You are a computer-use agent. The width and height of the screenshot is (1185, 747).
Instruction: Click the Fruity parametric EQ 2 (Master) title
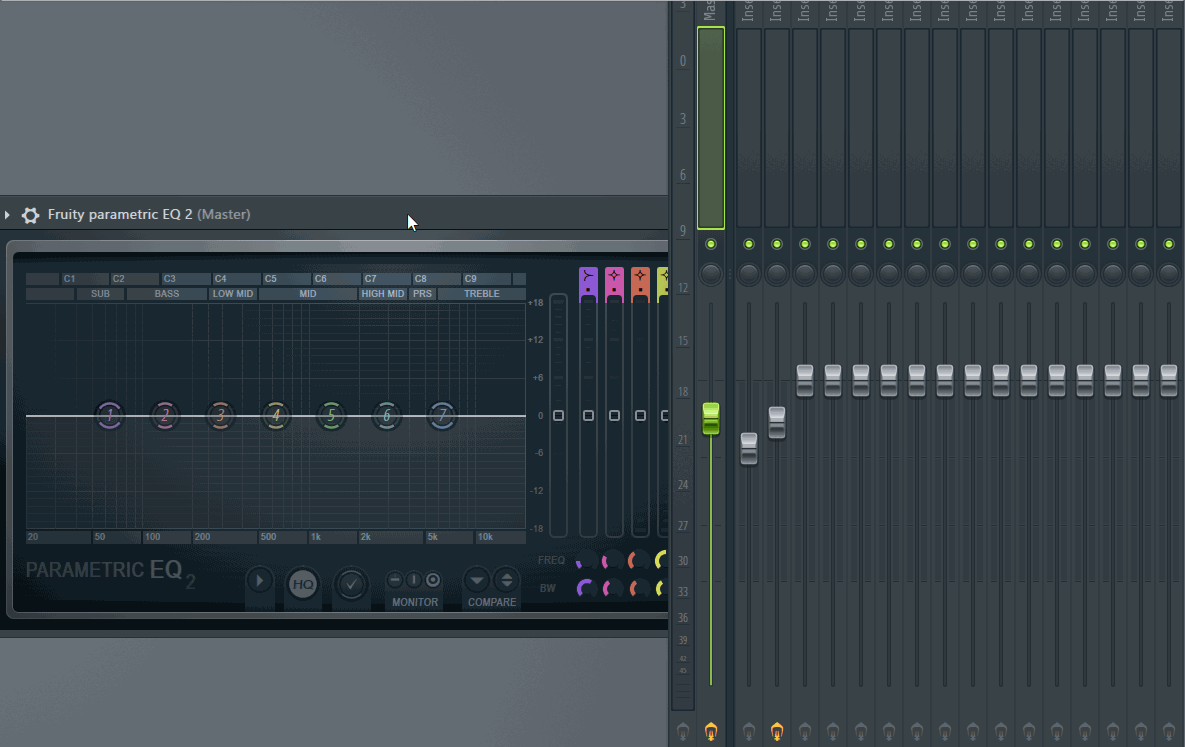pos(149,215)
